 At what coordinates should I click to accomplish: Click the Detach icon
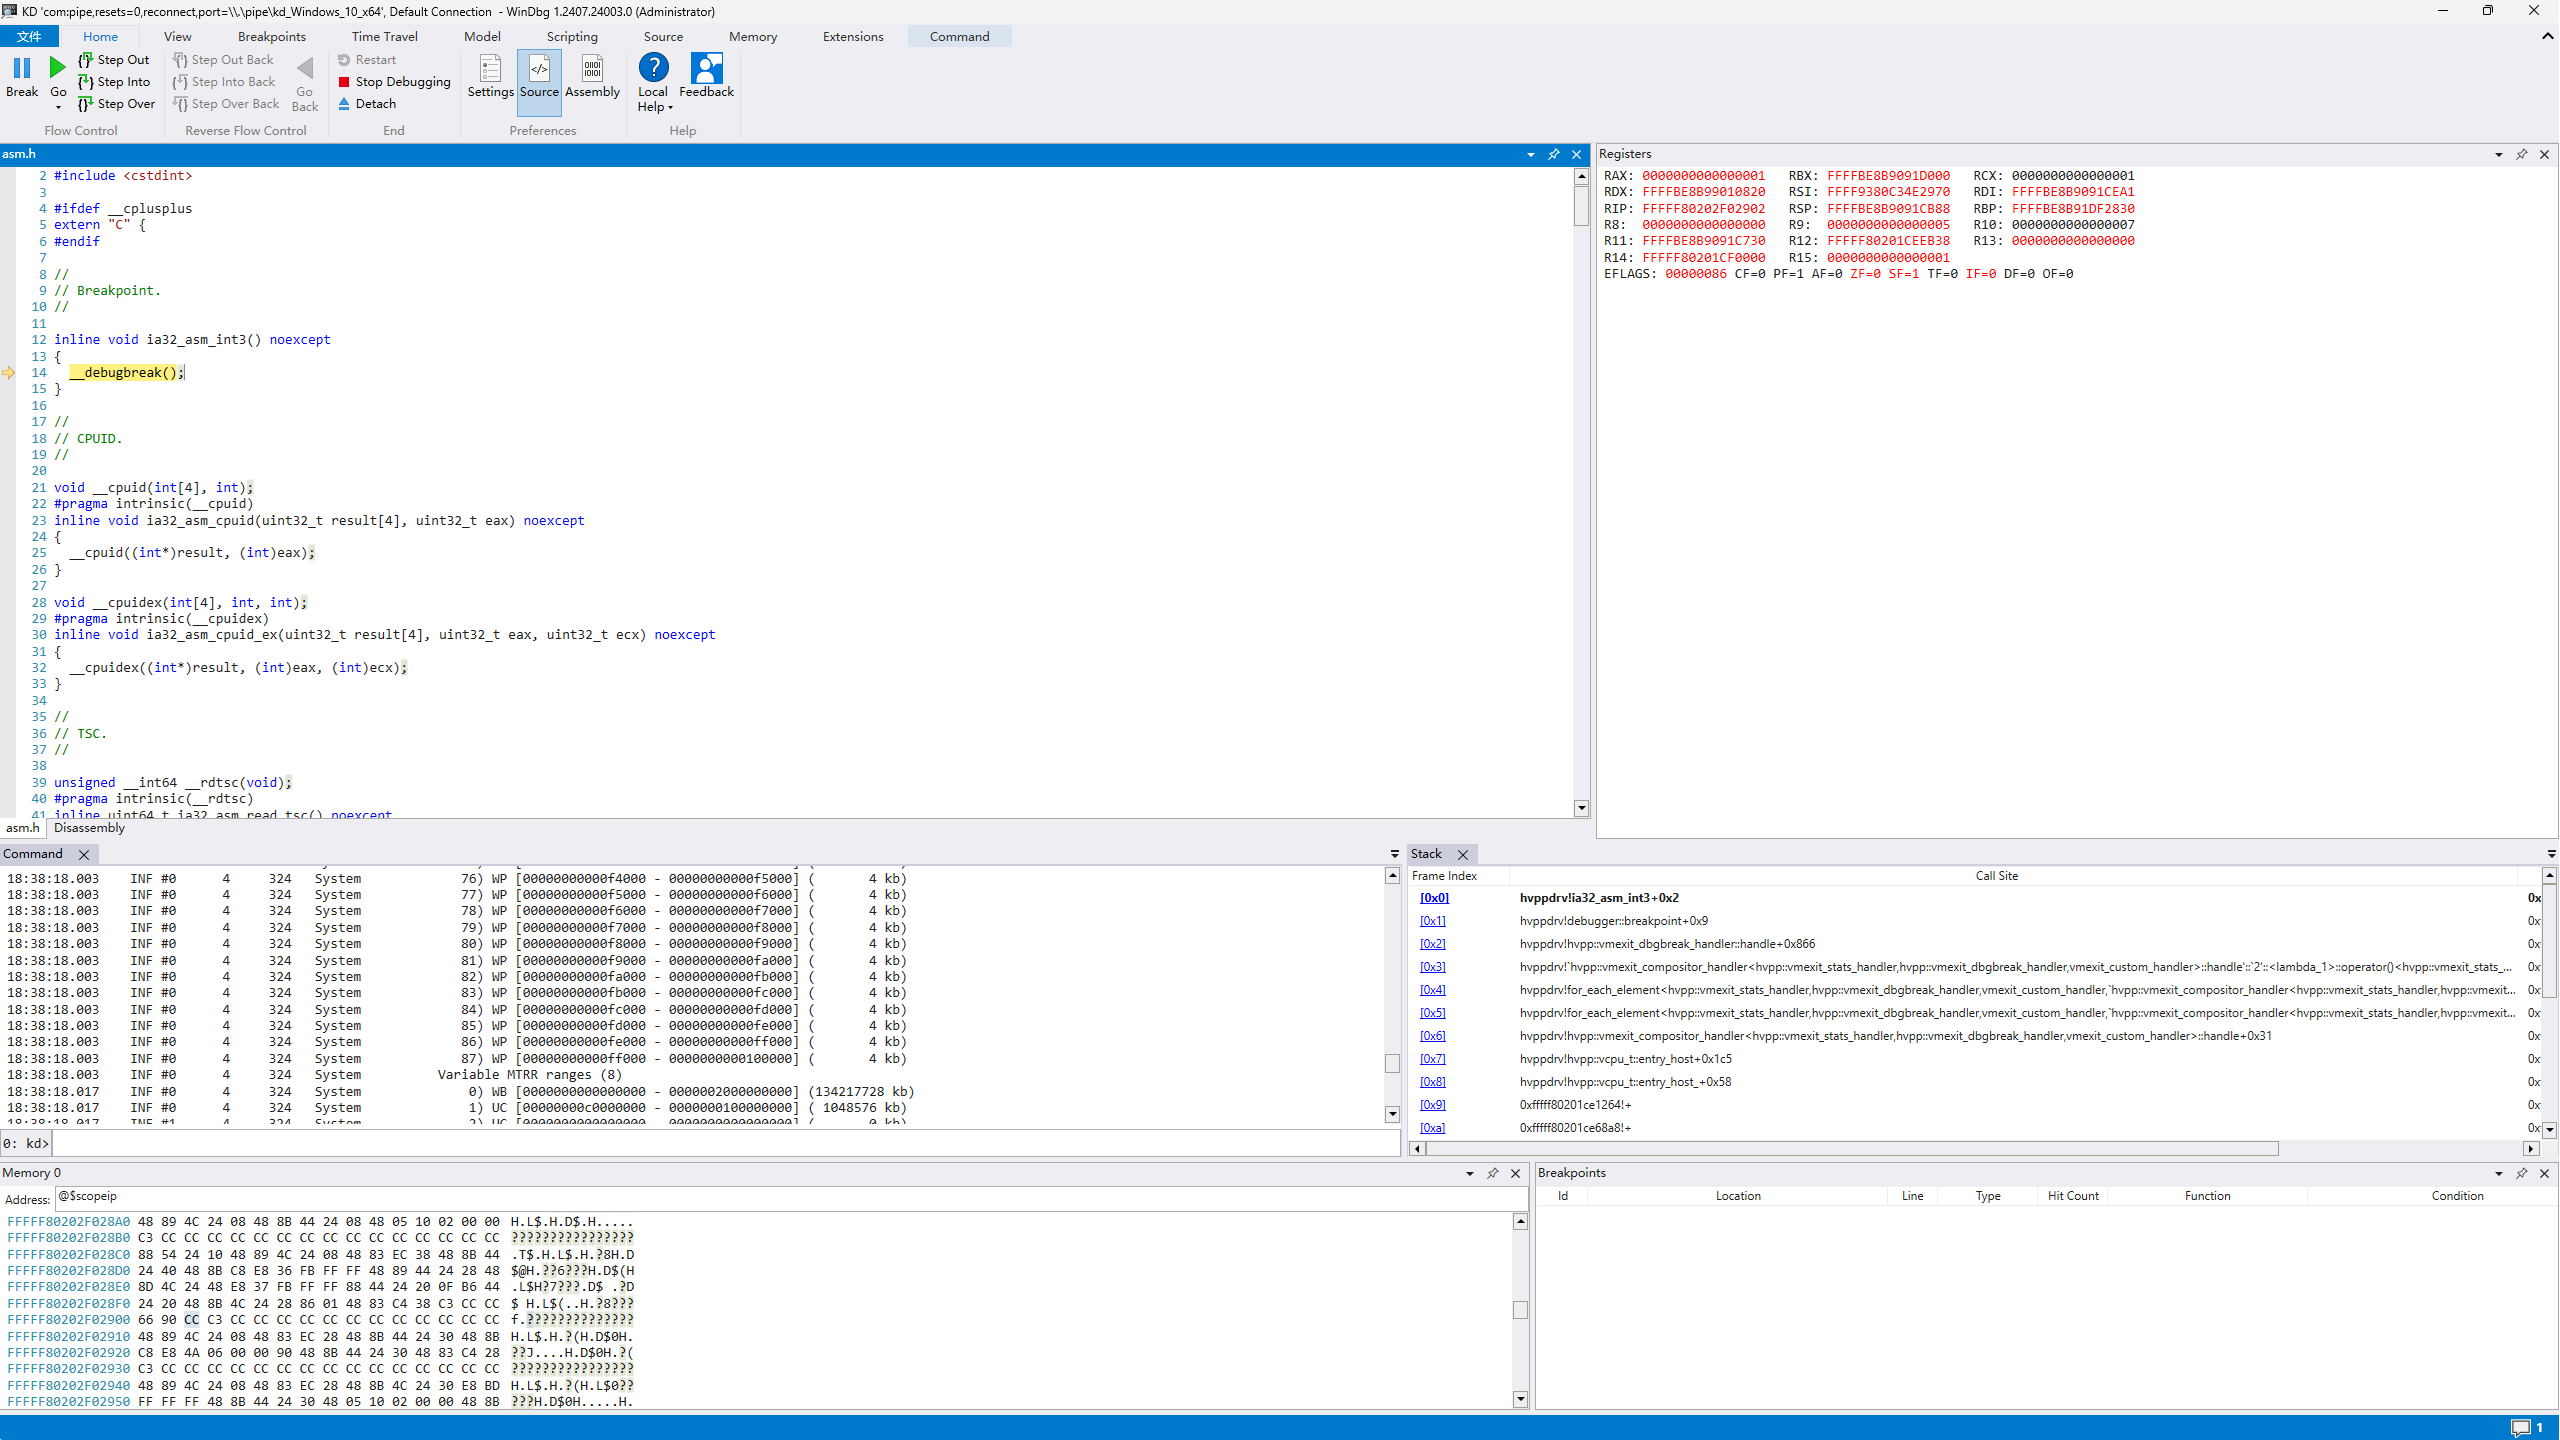click(x=344, y=104)
